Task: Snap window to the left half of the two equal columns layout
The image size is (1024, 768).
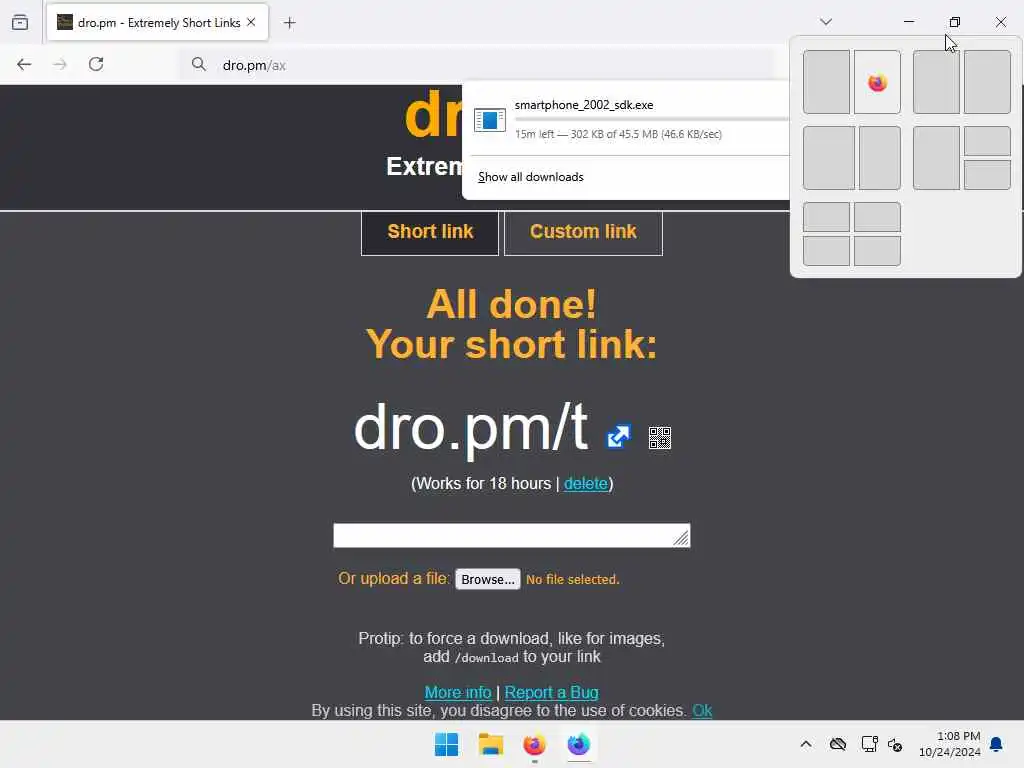Action: (826, 82)
